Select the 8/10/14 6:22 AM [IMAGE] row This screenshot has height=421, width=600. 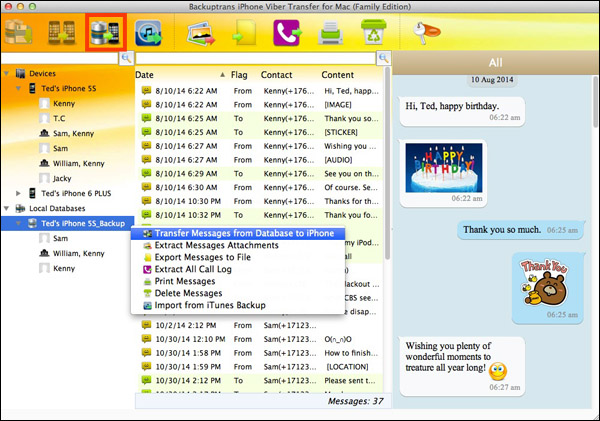(x=260, y=104)
